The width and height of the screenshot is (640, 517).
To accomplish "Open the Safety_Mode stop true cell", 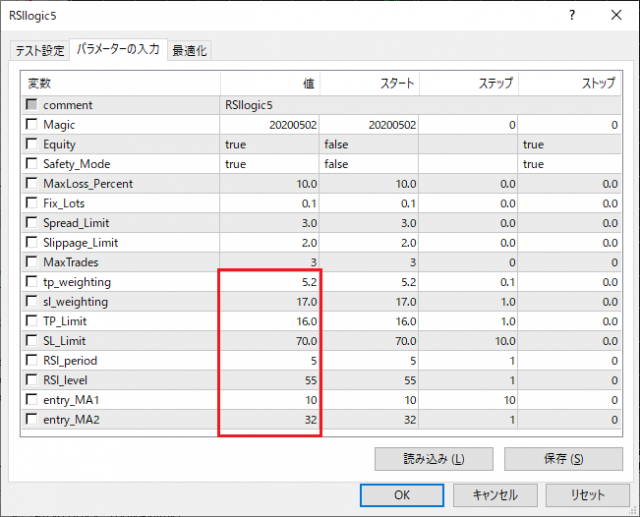I will tap(570, 164).
